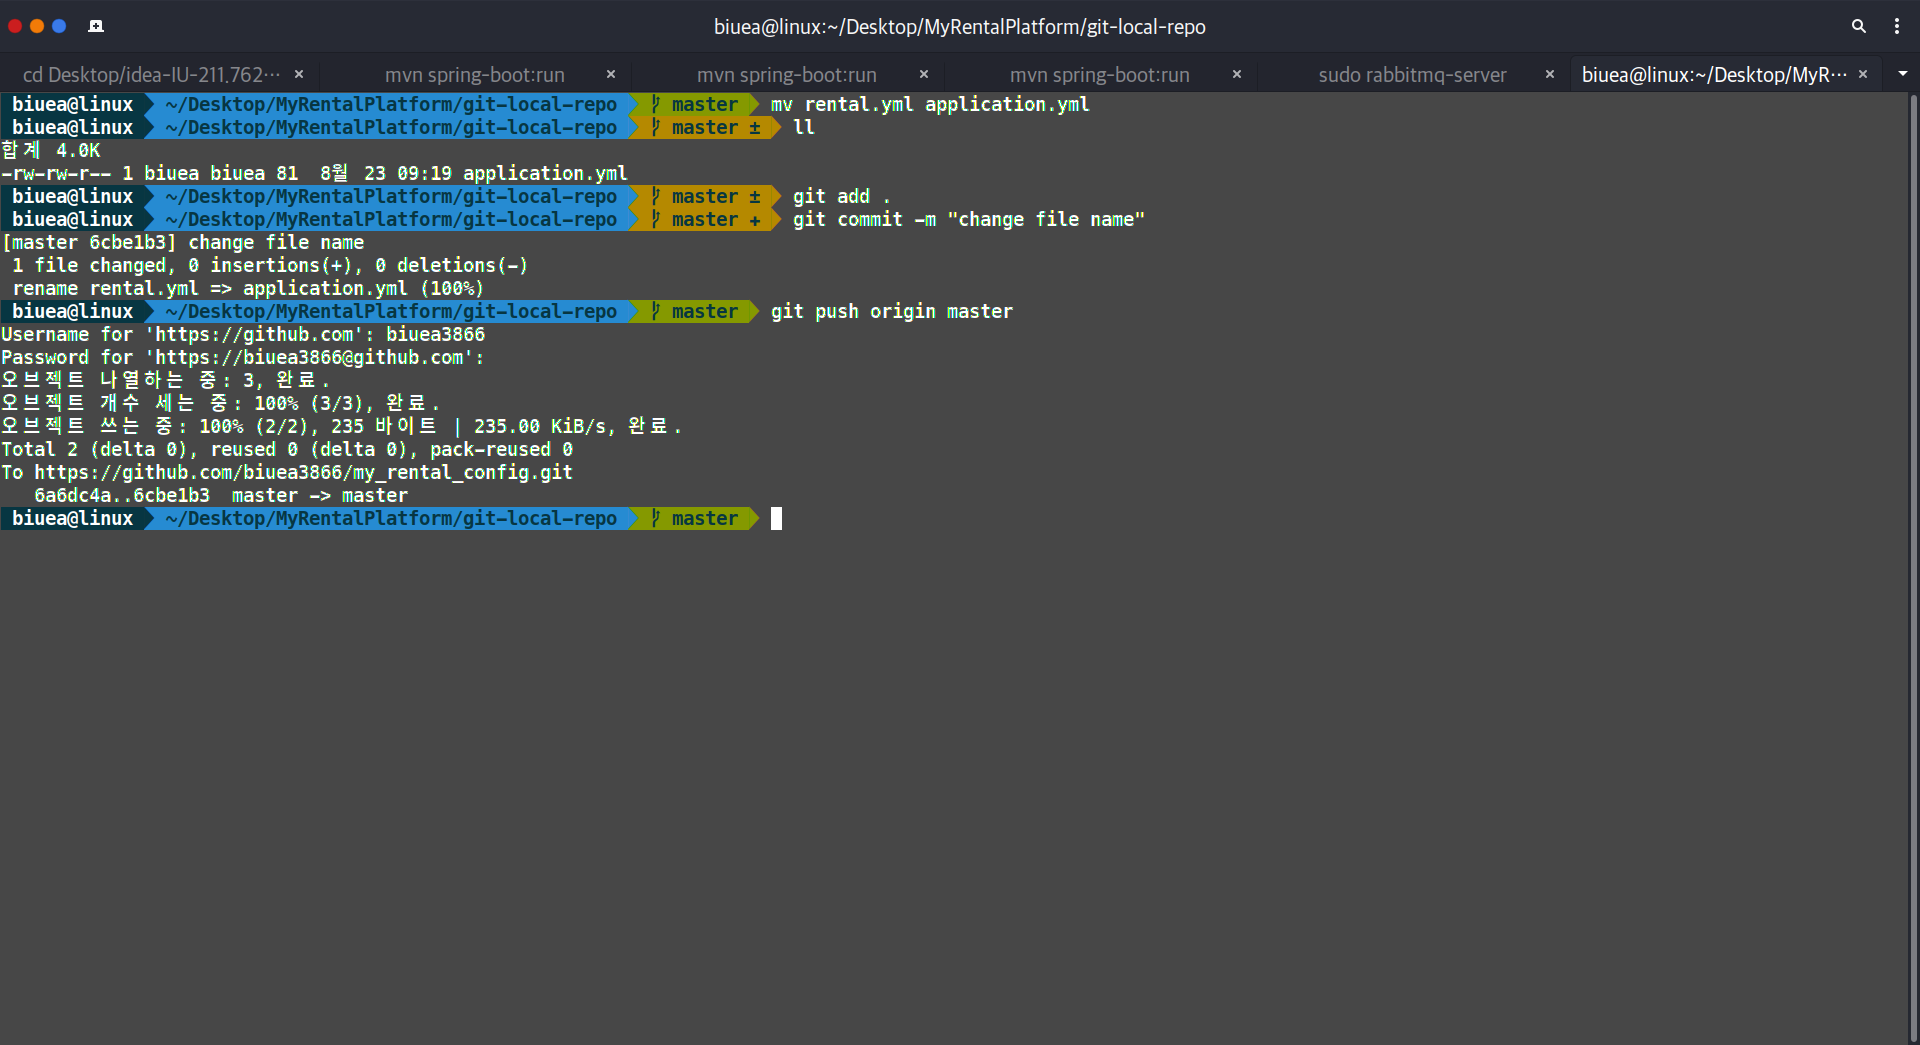Click the blue git-local-repo path segment
1920x1045 pixels.
(x=392, y=518)
